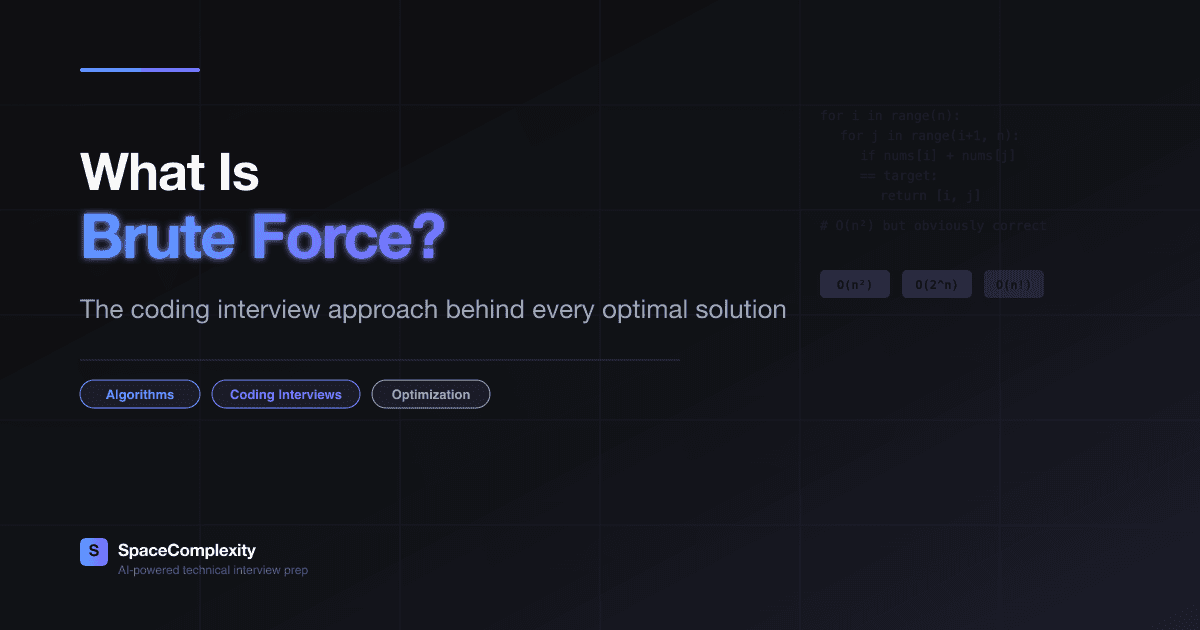Click the O(n!) complexity badge
1200x630 pixels.
click(x=1014, y=285)
